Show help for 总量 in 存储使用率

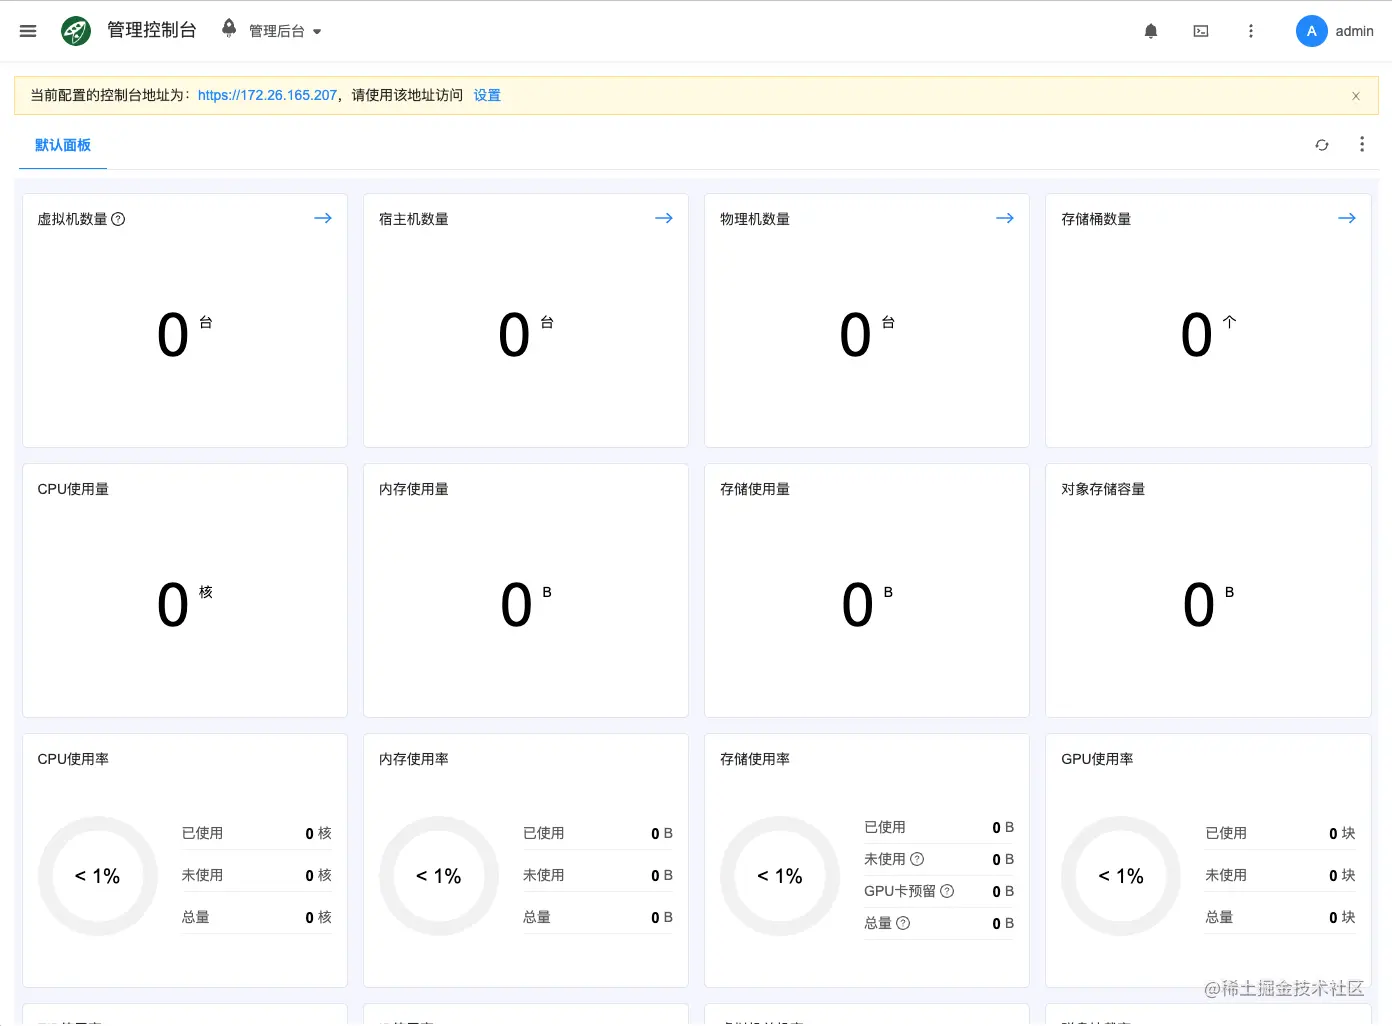(903, 923)
